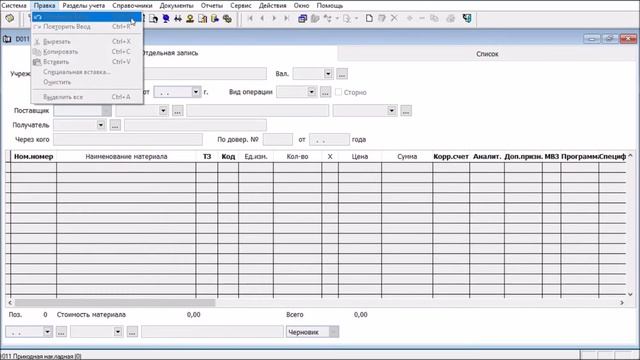This screenshot has width=640, height=360.
Task: Click the horizontal scrollbar thumb under table
Action: 115,303
